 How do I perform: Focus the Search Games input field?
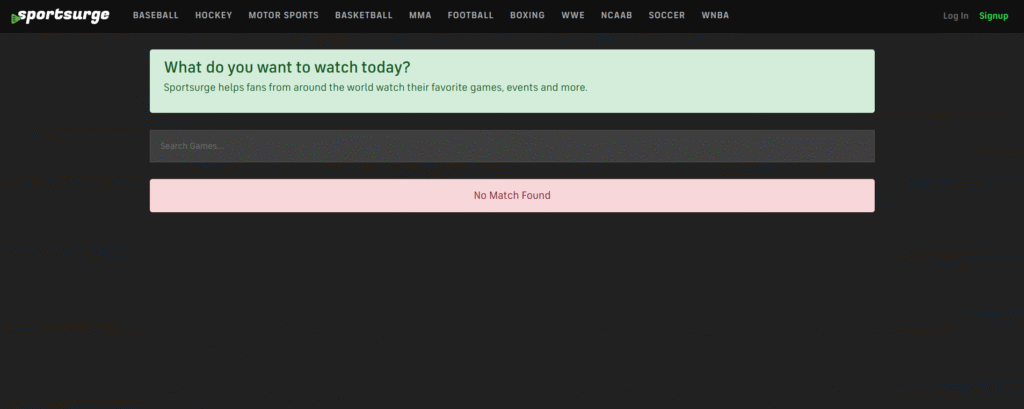[512, 146]
